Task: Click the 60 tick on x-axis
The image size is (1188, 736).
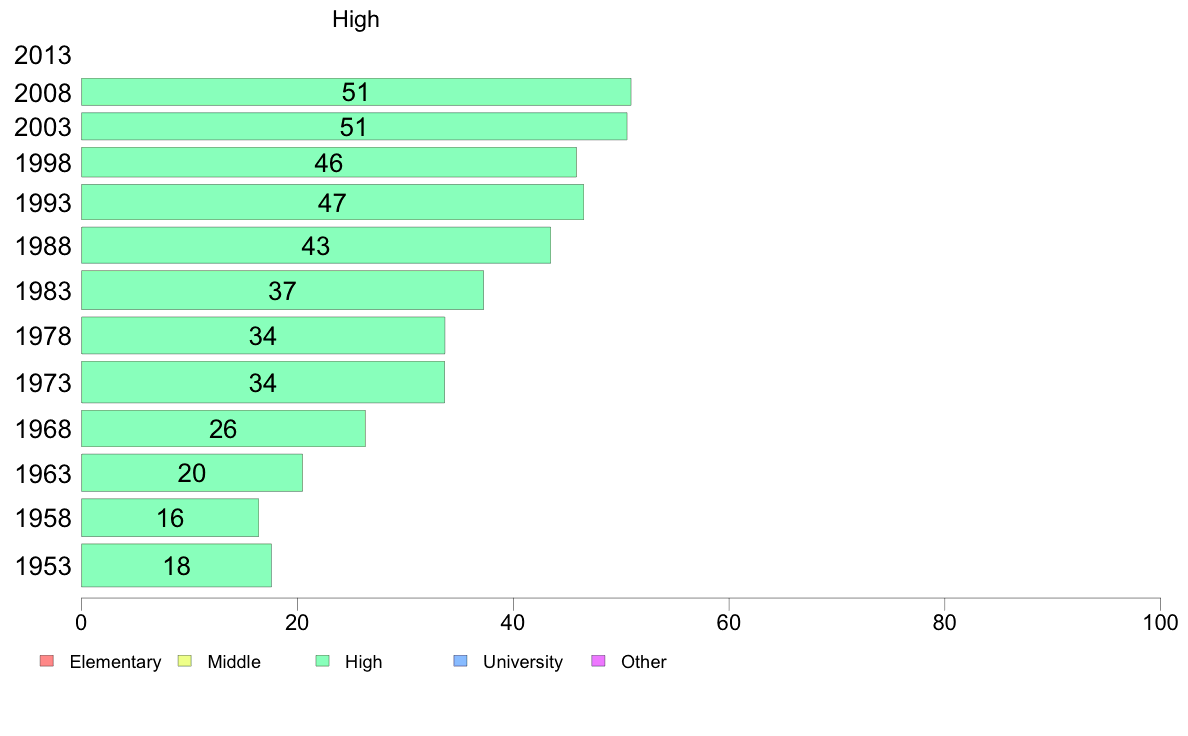Action: pyautogui.click(x=729, y=623)
